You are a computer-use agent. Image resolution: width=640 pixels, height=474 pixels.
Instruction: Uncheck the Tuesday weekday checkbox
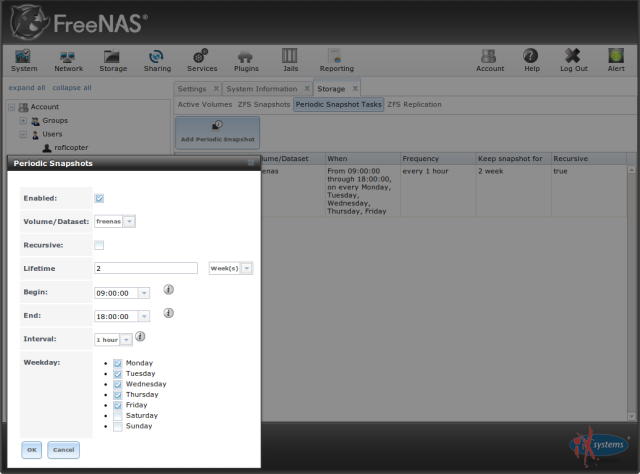(118, 374)
